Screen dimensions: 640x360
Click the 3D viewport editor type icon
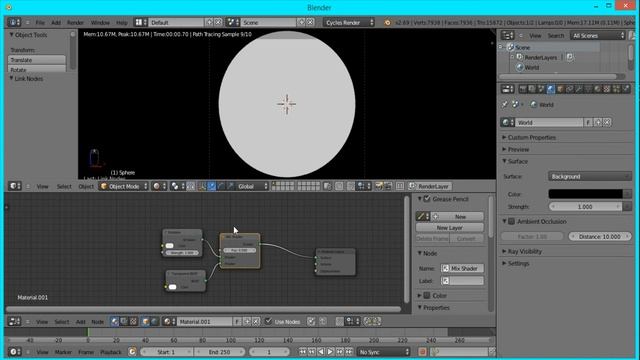(15, 186)
